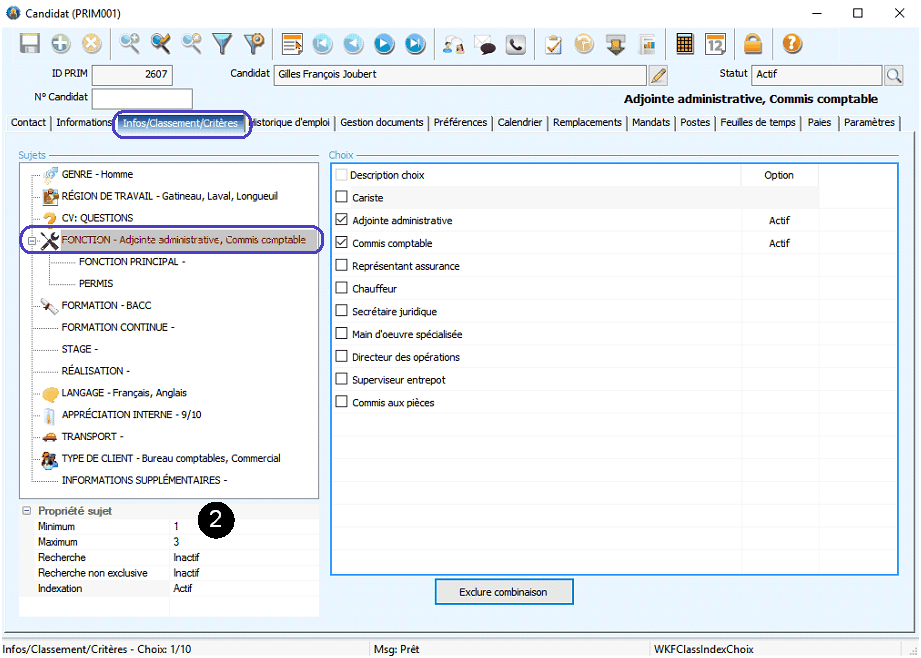Collapse the Propriété sujet section
The image size is (921, 658).
27,511
